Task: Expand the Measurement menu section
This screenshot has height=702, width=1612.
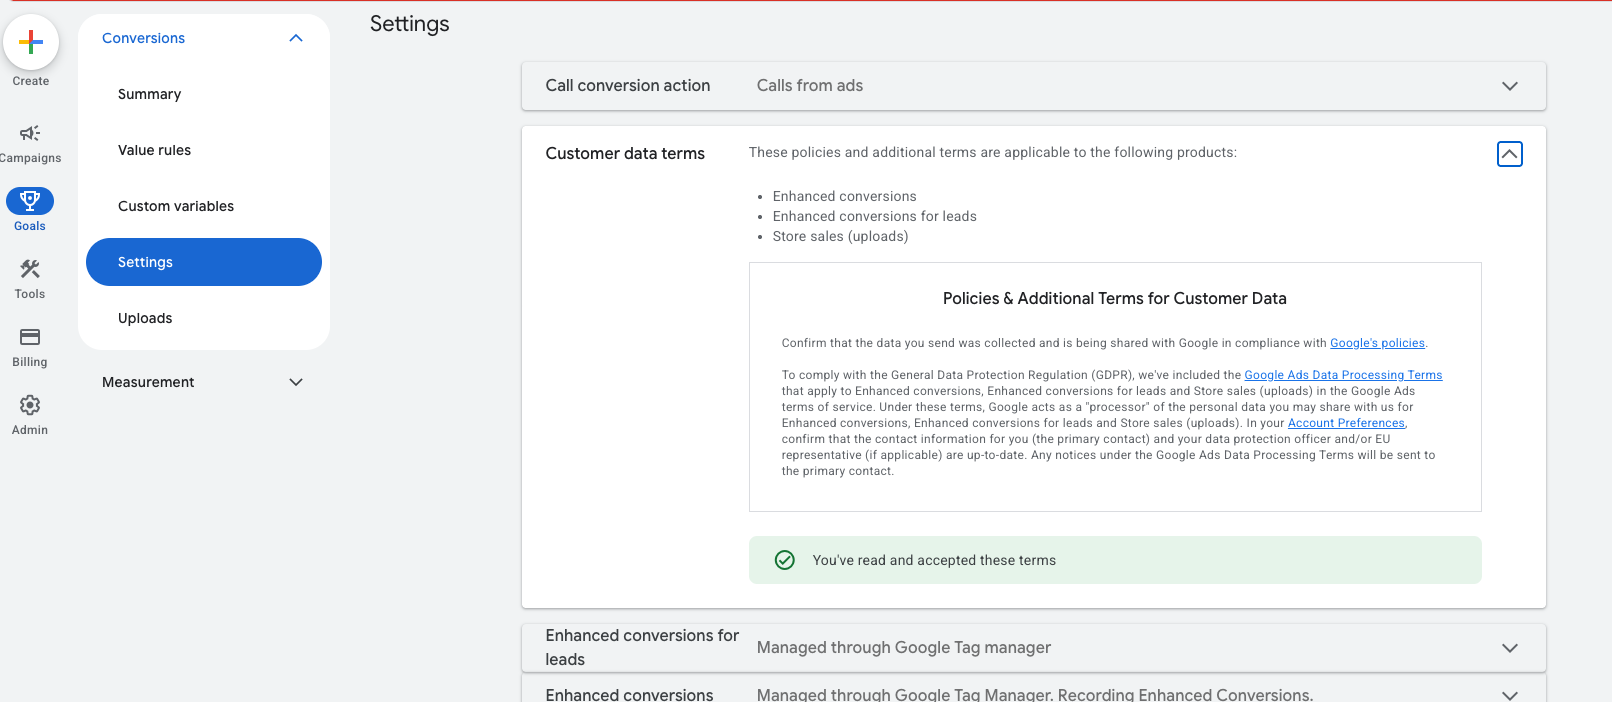Action: point(296,382)
